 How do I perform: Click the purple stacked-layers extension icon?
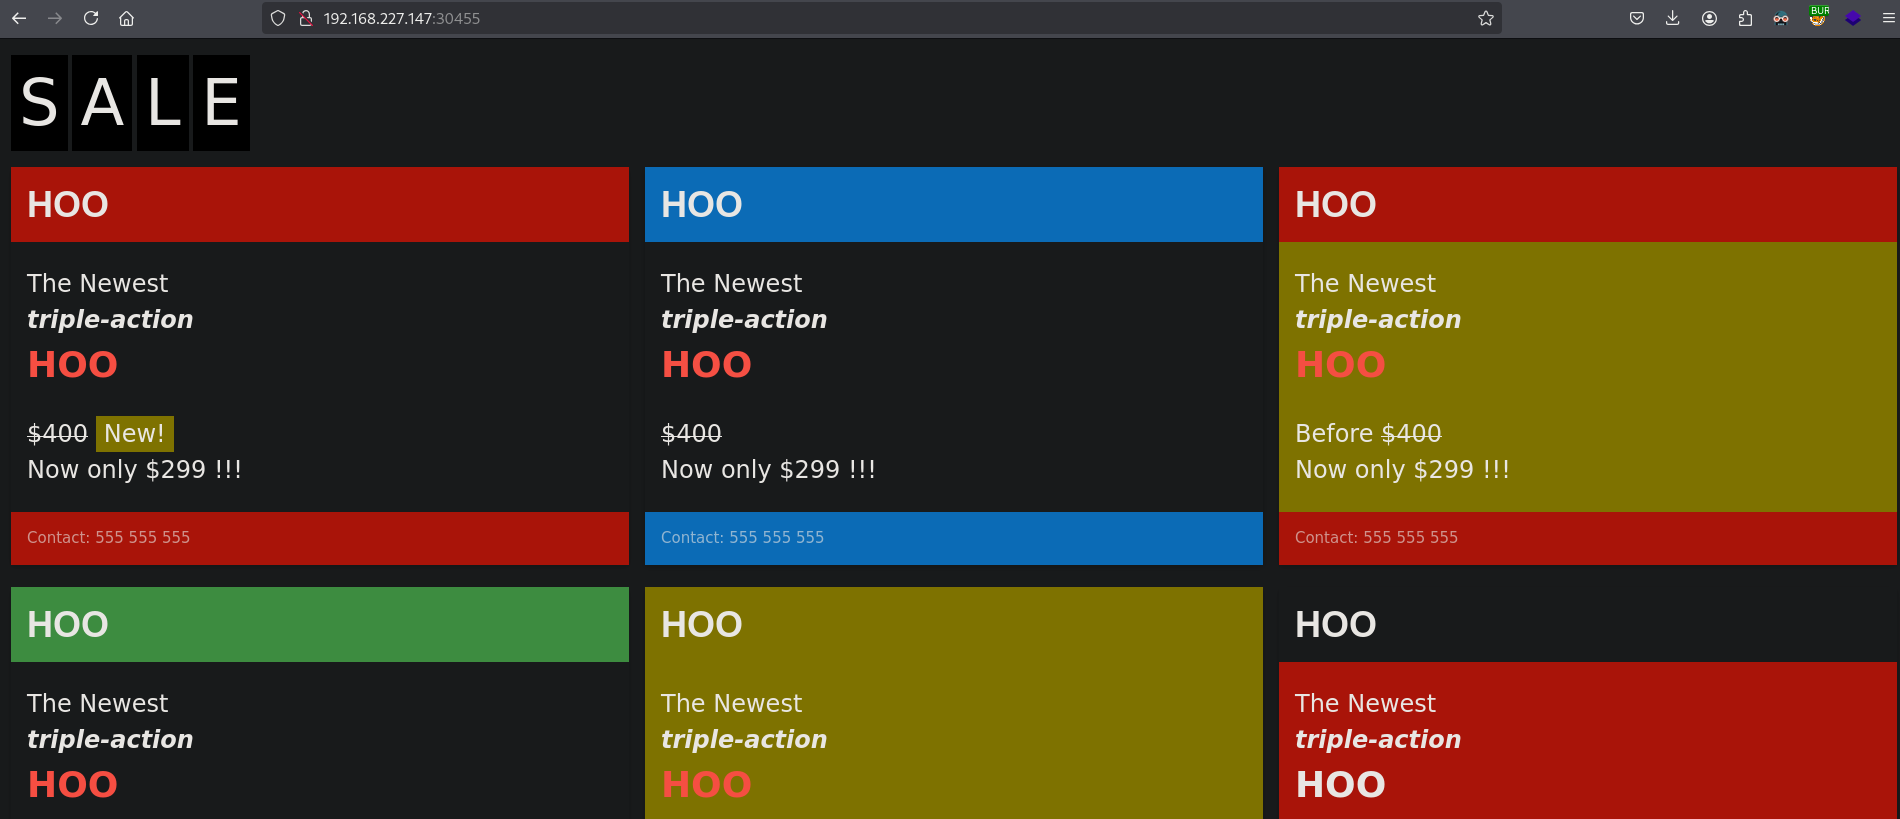(x=1853, y=18)
